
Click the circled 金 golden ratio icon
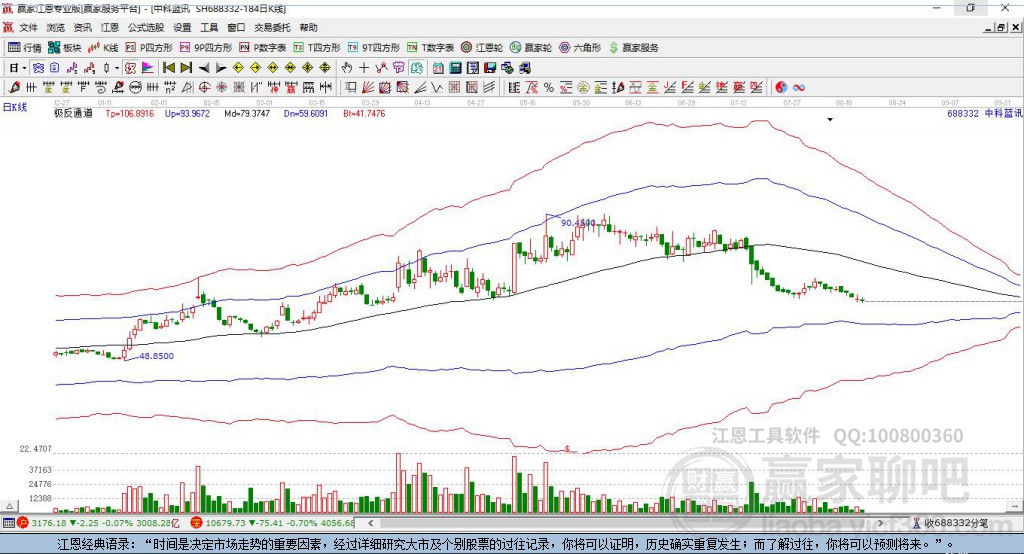[x=583, y=87]
